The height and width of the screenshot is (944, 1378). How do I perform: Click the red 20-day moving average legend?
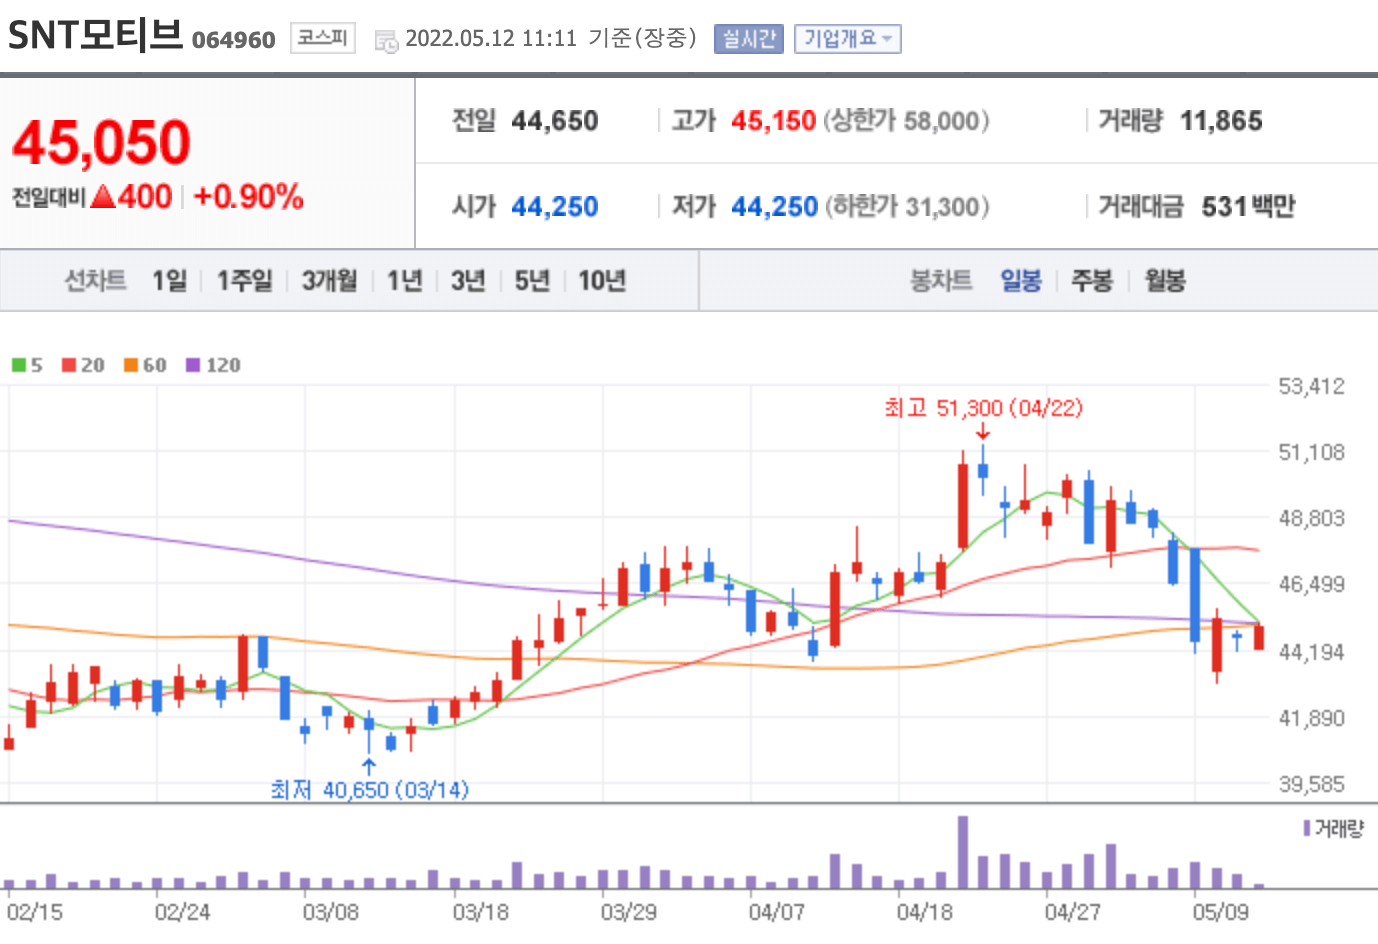[83, 365]
